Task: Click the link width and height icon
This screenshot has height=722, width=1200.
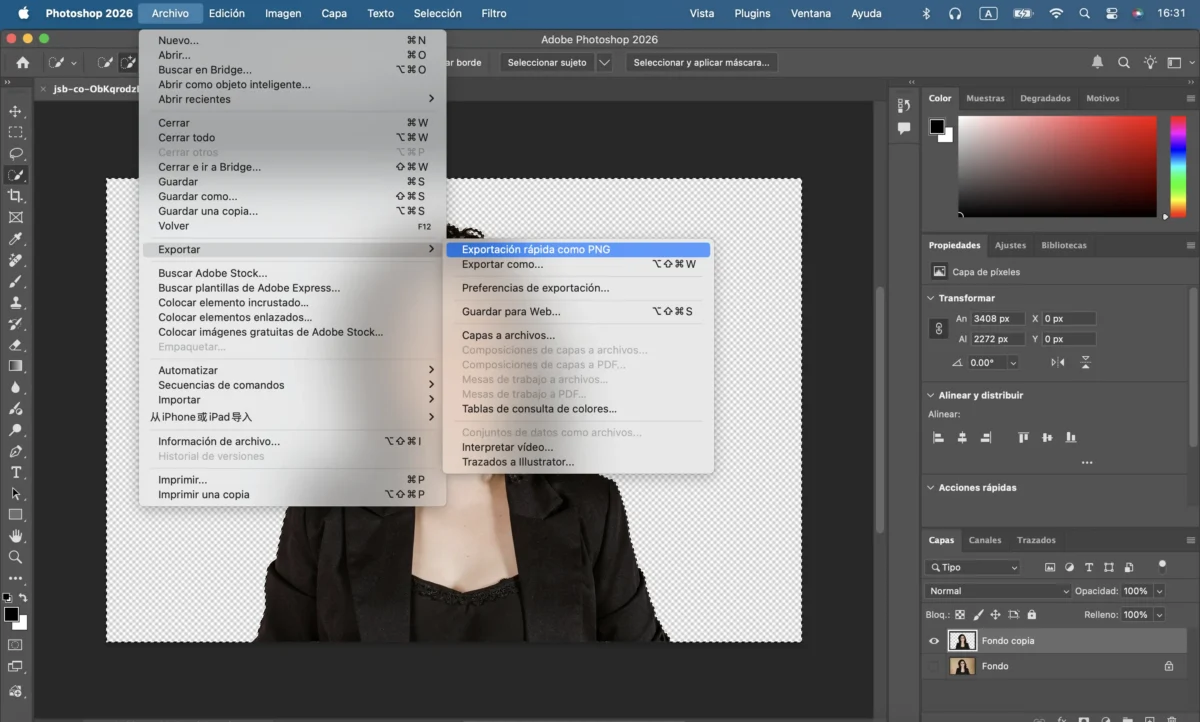Action: click(938, 328)
